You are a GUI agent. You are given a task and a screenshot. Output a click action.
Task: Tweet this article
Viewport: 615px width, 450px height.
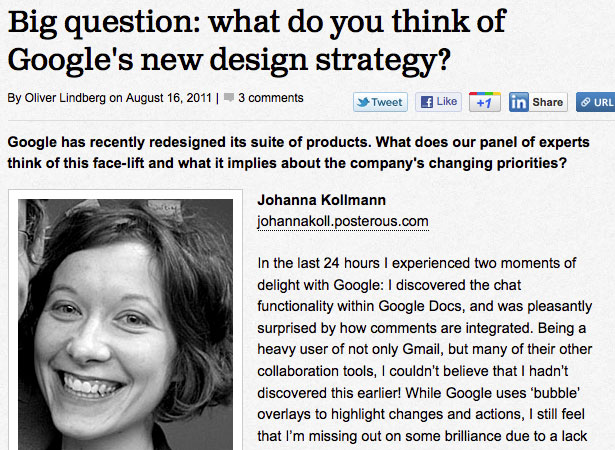(x=380, y=102)
